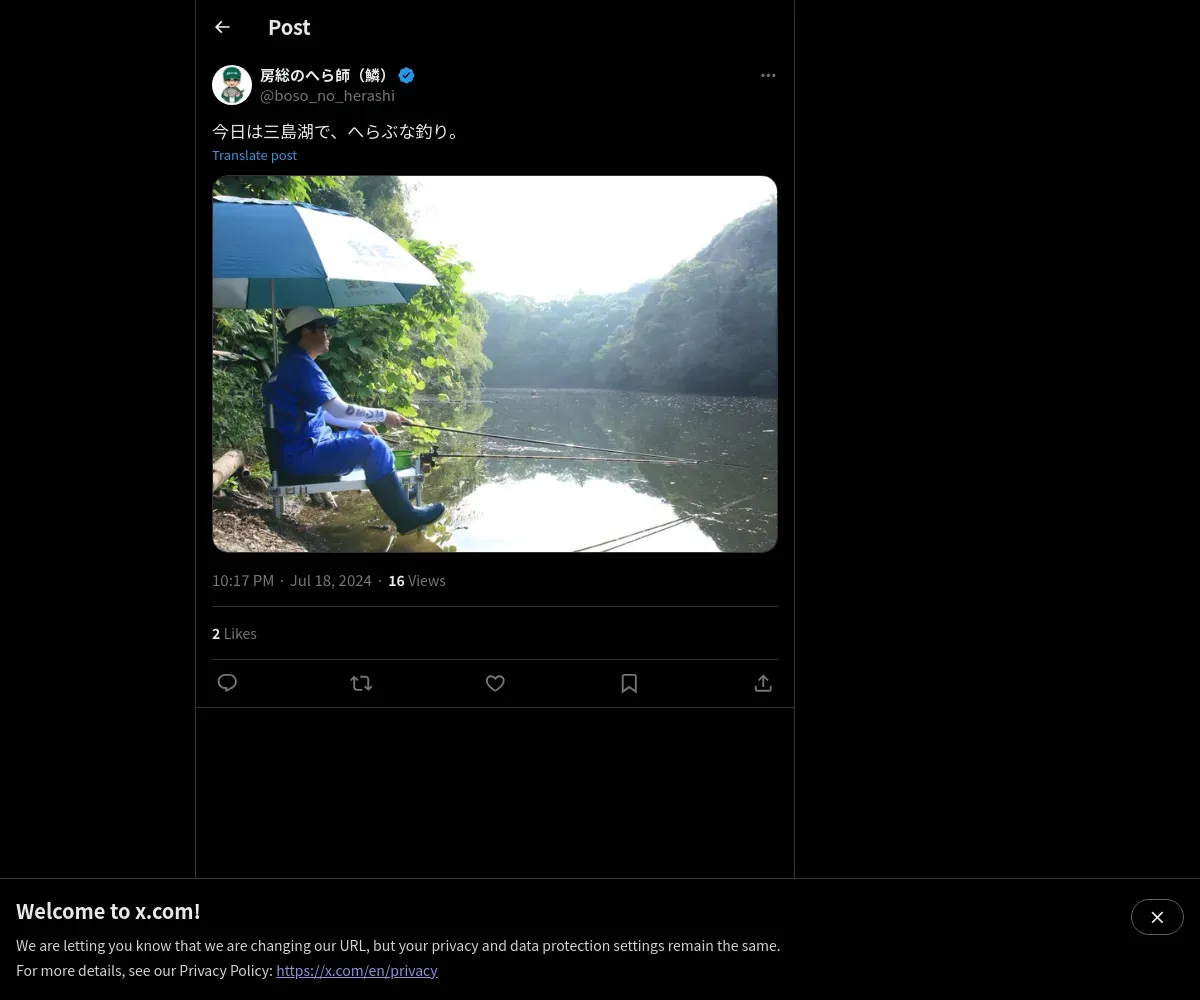Click the Post header title

(x=289, y=28)
